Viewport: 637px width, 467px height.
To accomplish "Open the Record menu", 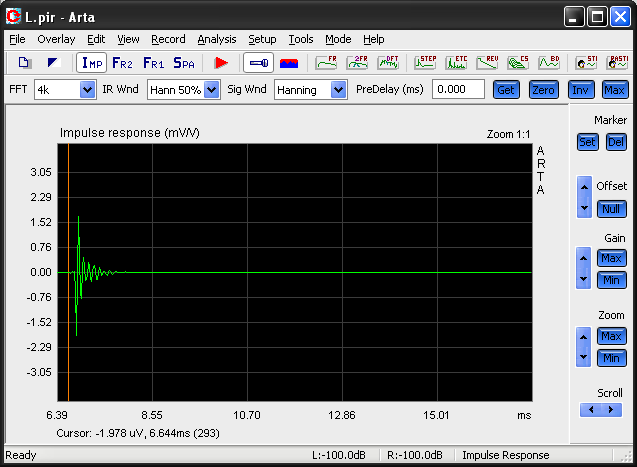I will (168, 39).
